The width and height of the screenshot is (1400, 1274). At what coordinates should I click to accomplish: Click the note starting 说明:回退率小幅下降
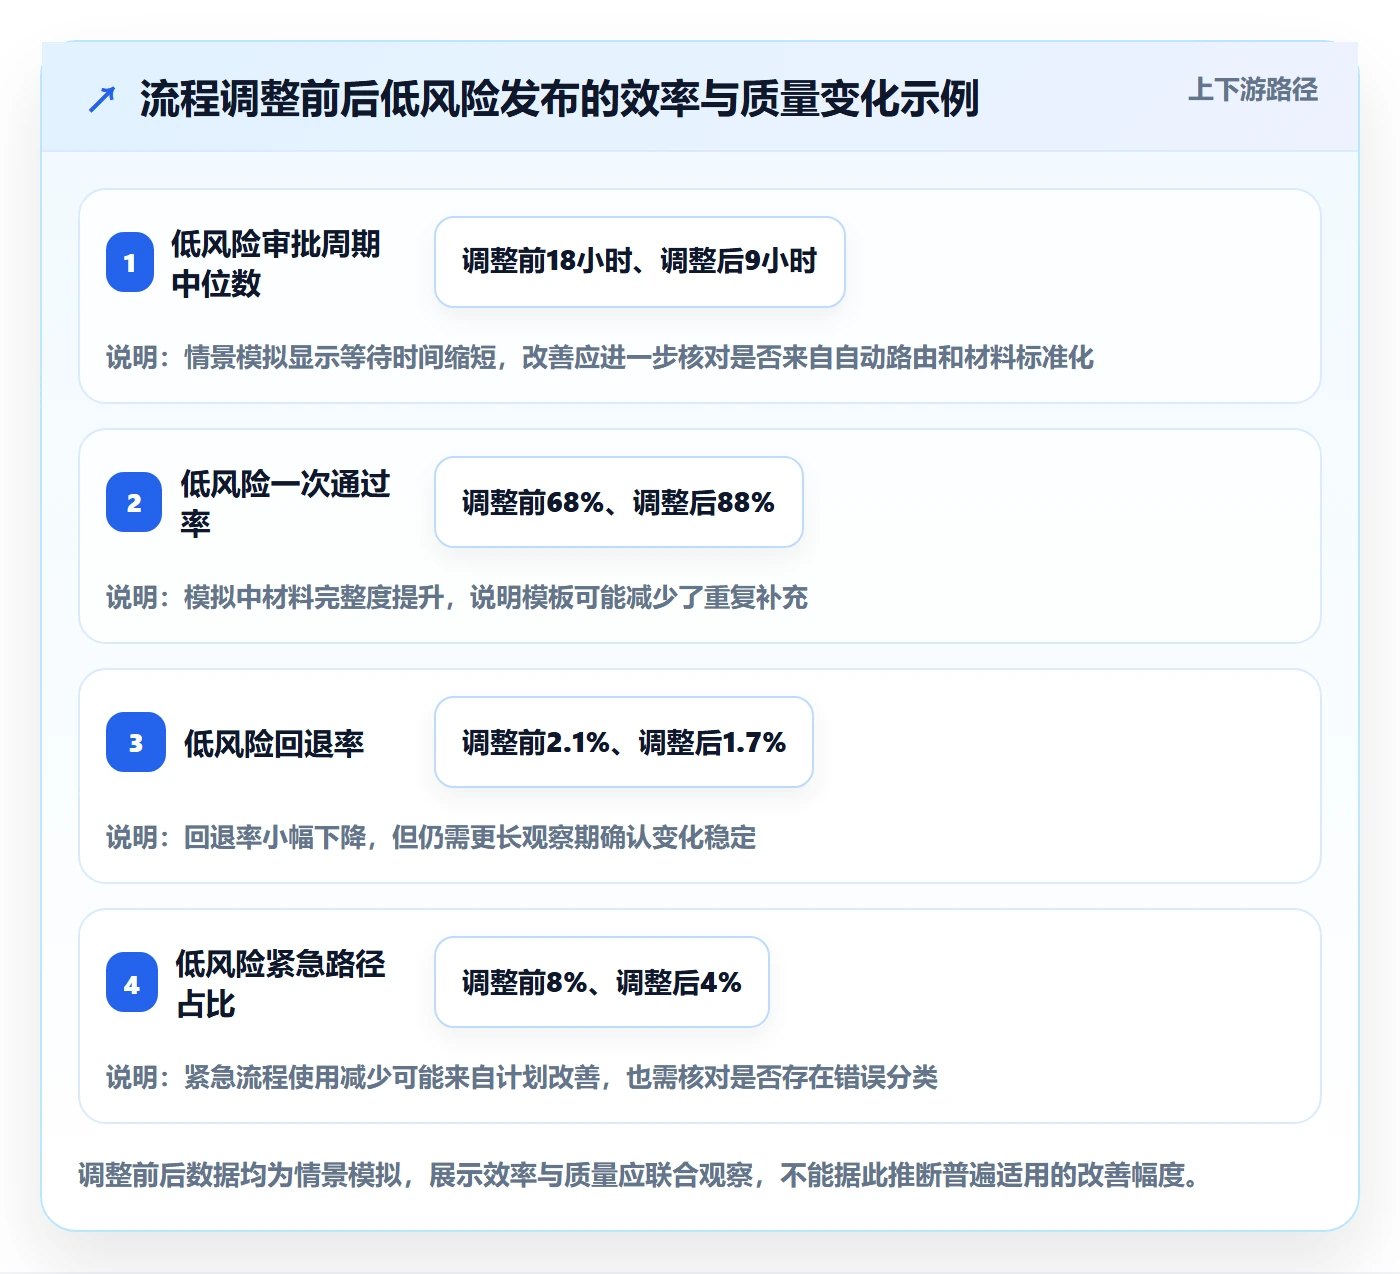pos(431,837)
